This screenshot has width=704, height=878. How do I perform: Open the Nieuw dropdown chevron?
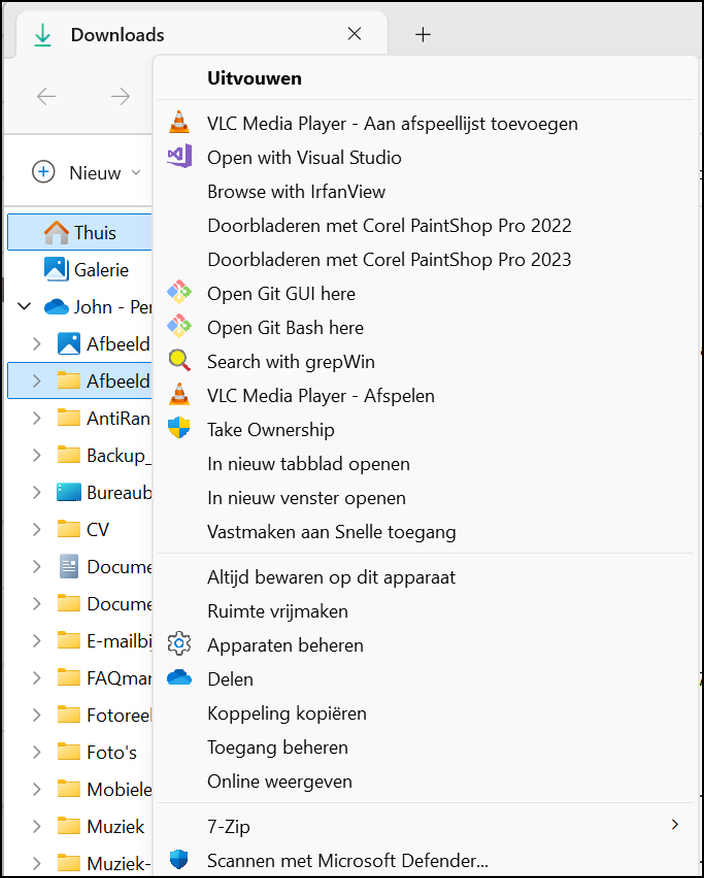pyautogui.click(x=136, y=172)
